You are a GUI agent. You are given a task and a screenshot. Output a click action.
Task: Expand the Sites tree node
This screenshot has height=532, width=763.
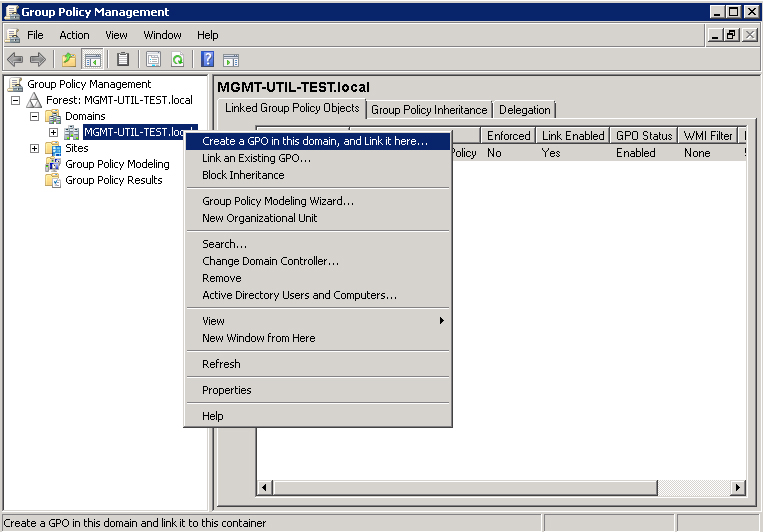35,148
